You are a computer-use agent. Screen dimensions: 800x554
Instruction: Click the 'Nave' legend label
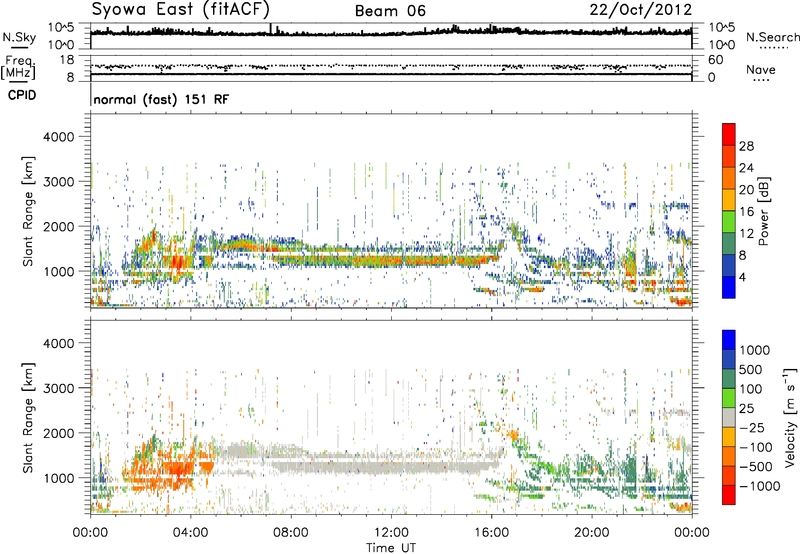click(x=761, y=70)
